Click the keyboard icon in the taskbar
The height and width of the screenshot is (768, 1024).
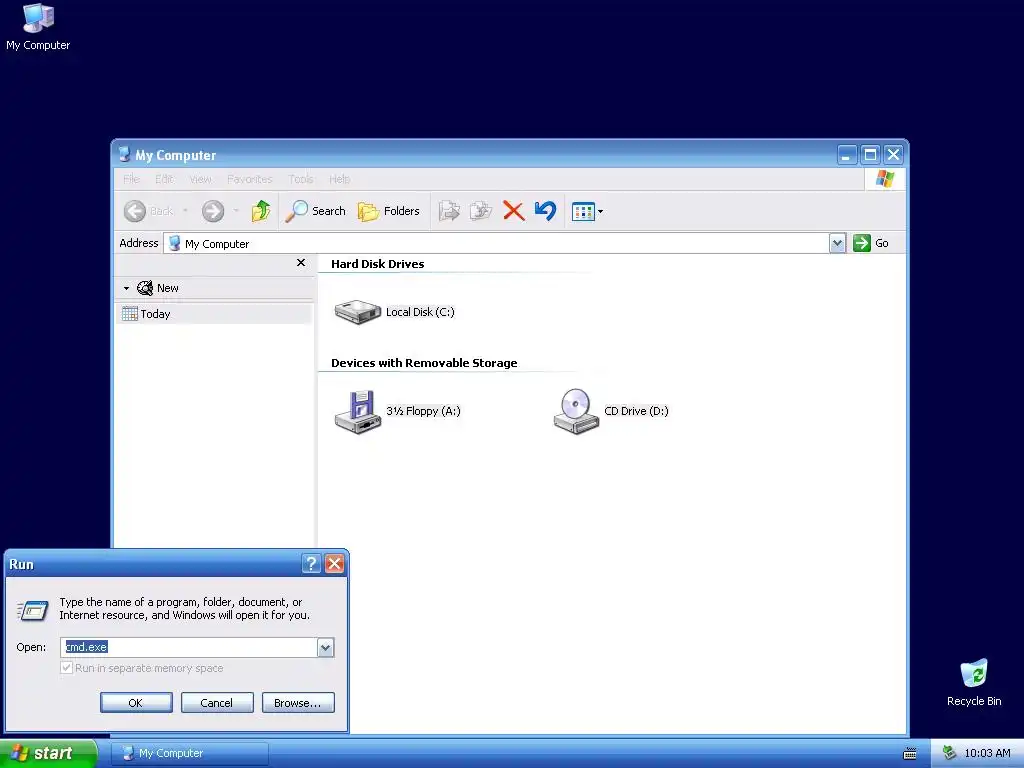(x=910, y=754)
